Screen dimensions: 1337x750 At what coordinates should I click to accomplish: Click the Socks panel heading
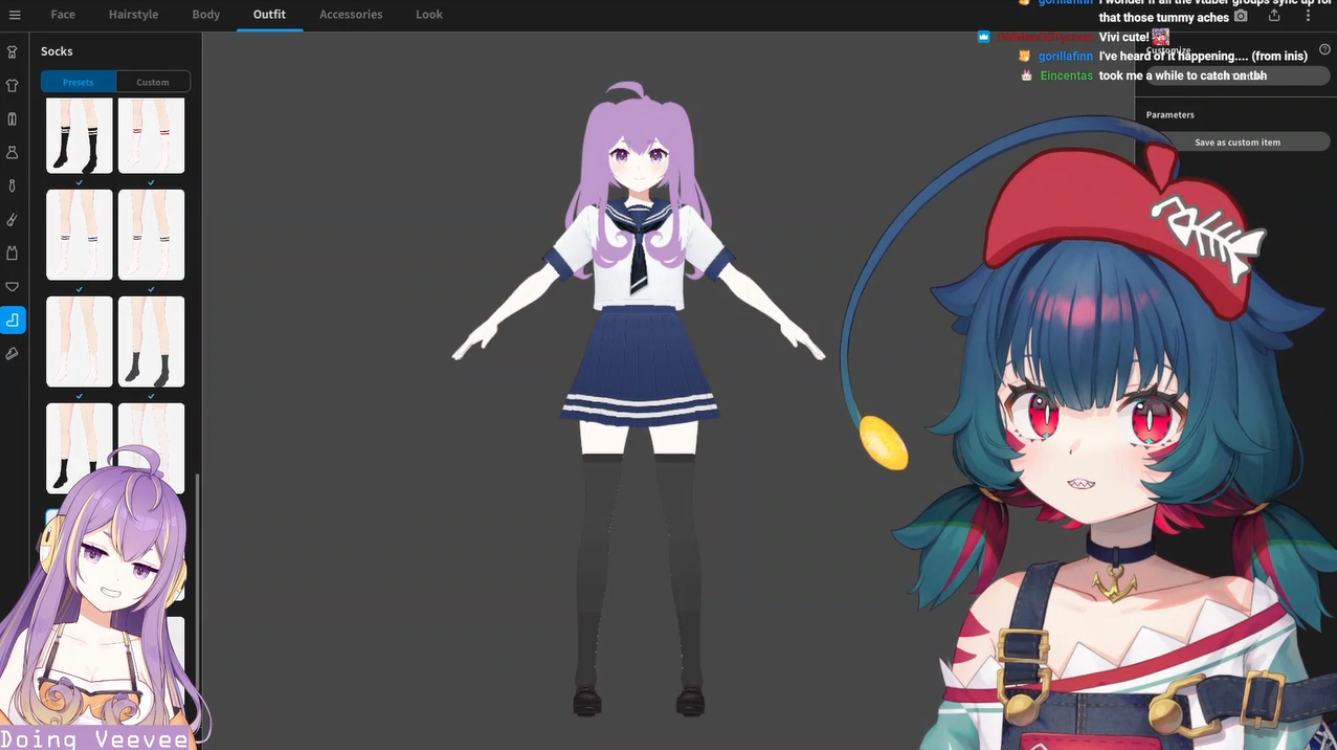coord(57,51)
